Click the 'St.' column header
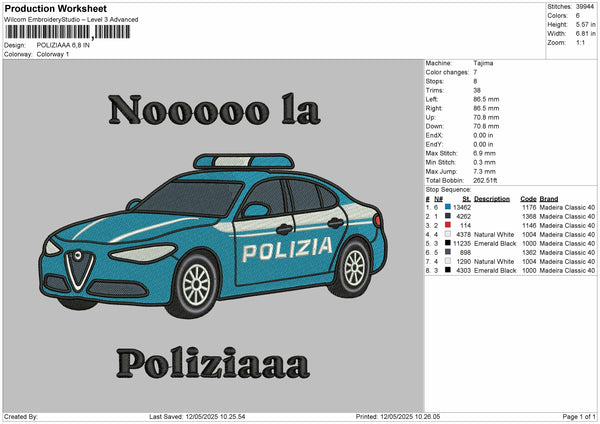 (x=466, y=199)
